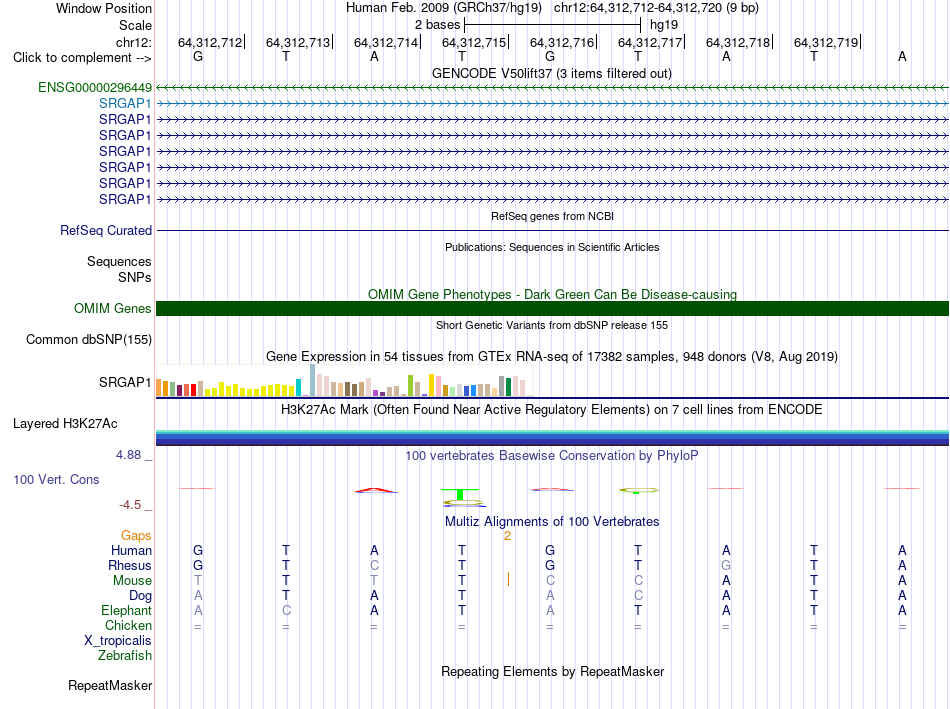Click the Multiz Alignments of 100 Vertebrates title

pyautogui.click(x=552, y=522)
